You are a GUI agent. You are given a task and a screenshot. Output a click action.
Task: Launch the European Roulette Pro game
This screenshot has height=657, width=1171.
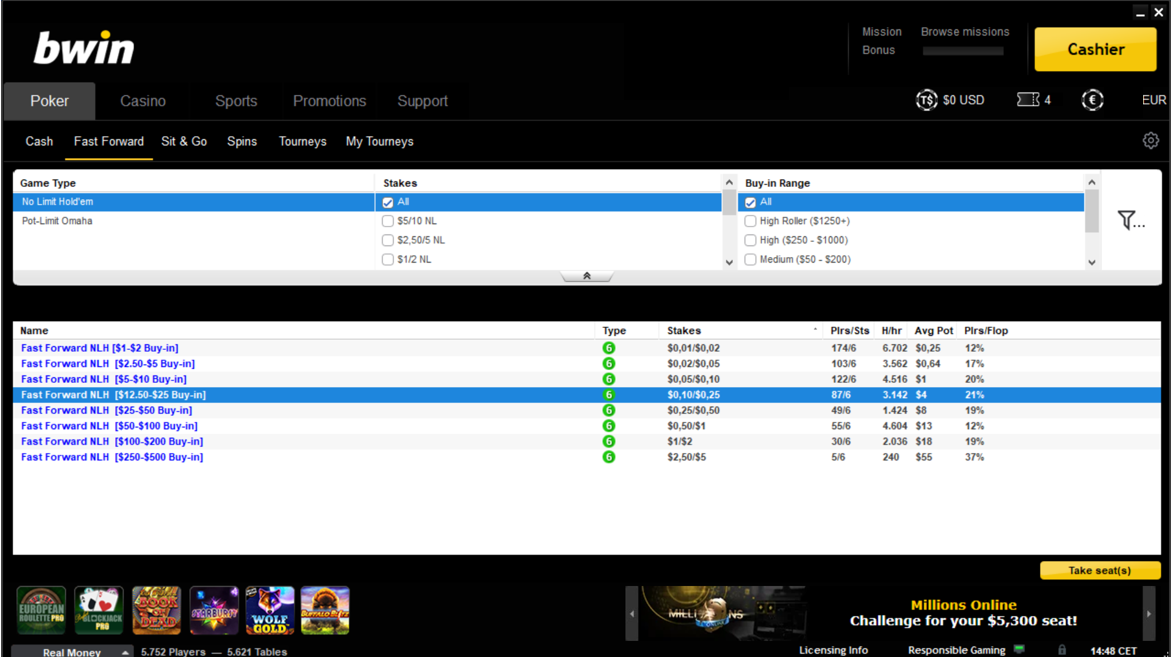(x=41, y=610)
